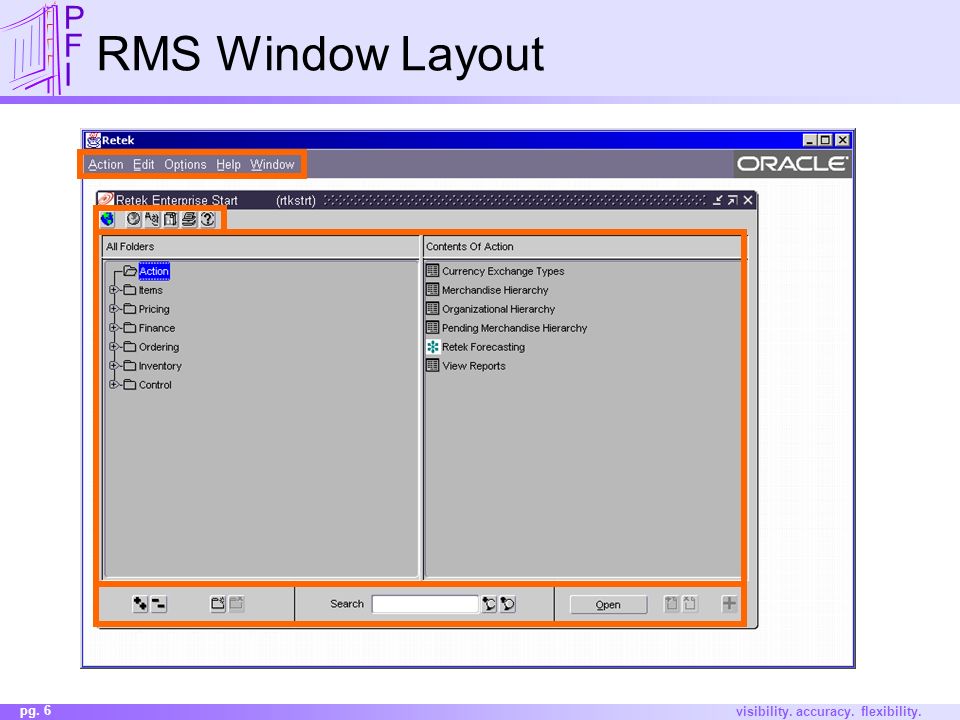Image resolution: width=960 pixels, height=720 pixels.
Task: Click the Retek Enterprise Start window icon
Action: point(105,200)
